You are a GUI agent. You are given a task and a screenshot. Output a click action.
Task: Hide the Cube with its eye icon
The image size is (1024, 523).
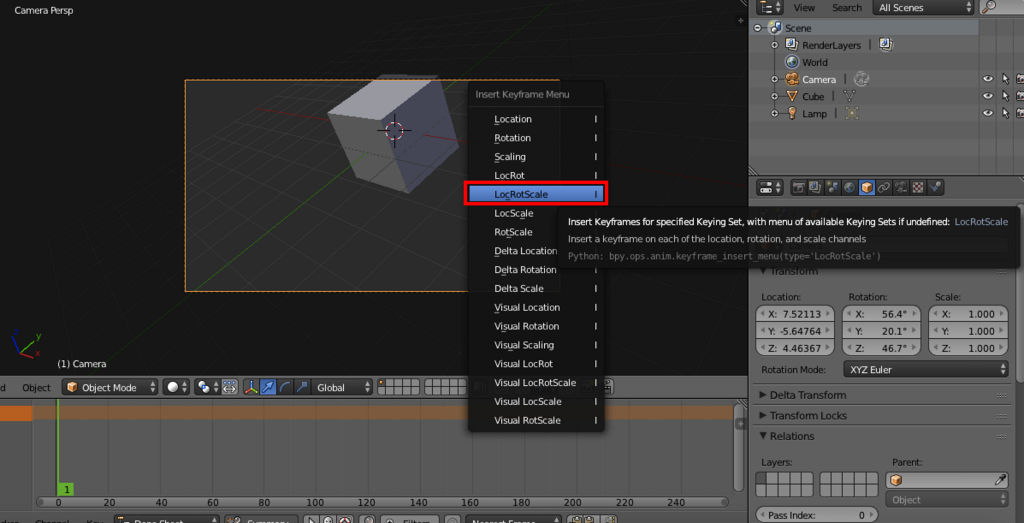click(x=988, y=96)
